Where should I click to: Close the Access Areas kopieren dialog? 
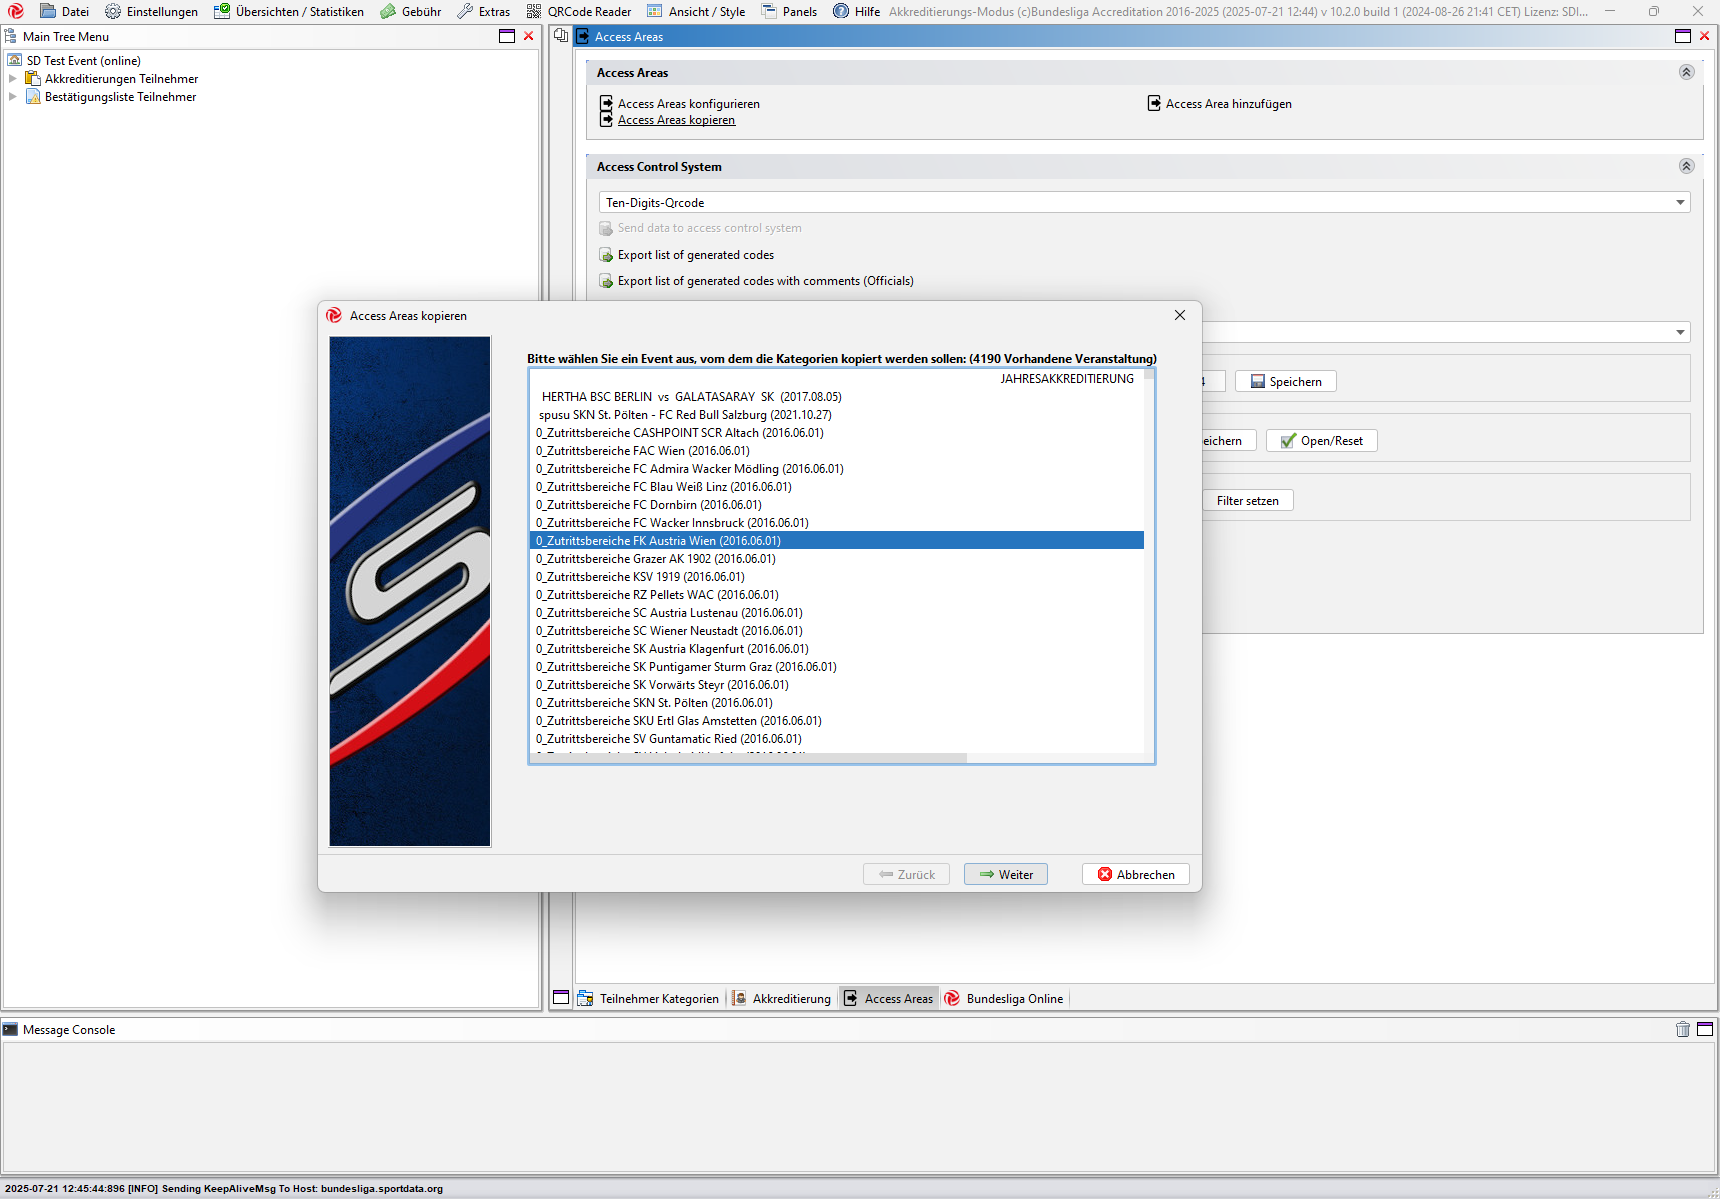click(1180, 315)
